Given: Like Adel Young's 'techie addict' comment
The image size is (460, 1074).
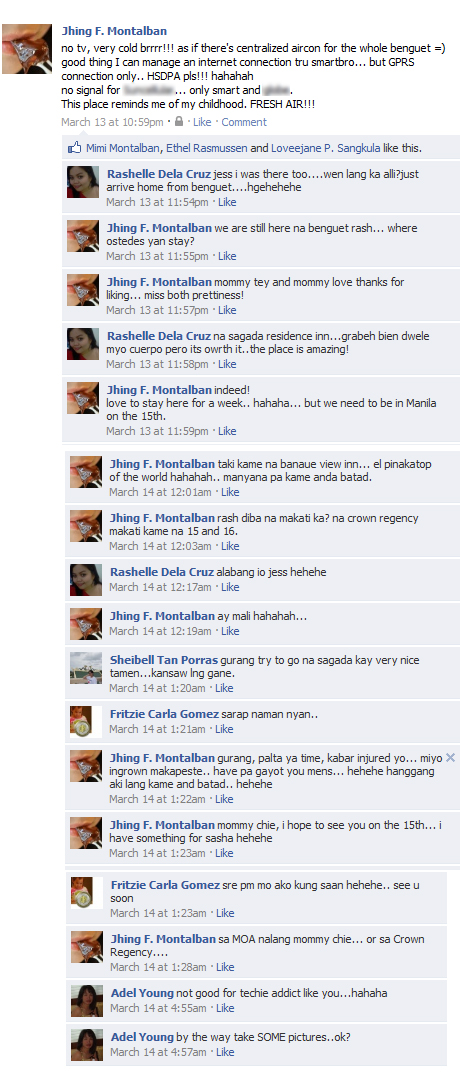Looking at the screenshot, I should pos(225,1008).
